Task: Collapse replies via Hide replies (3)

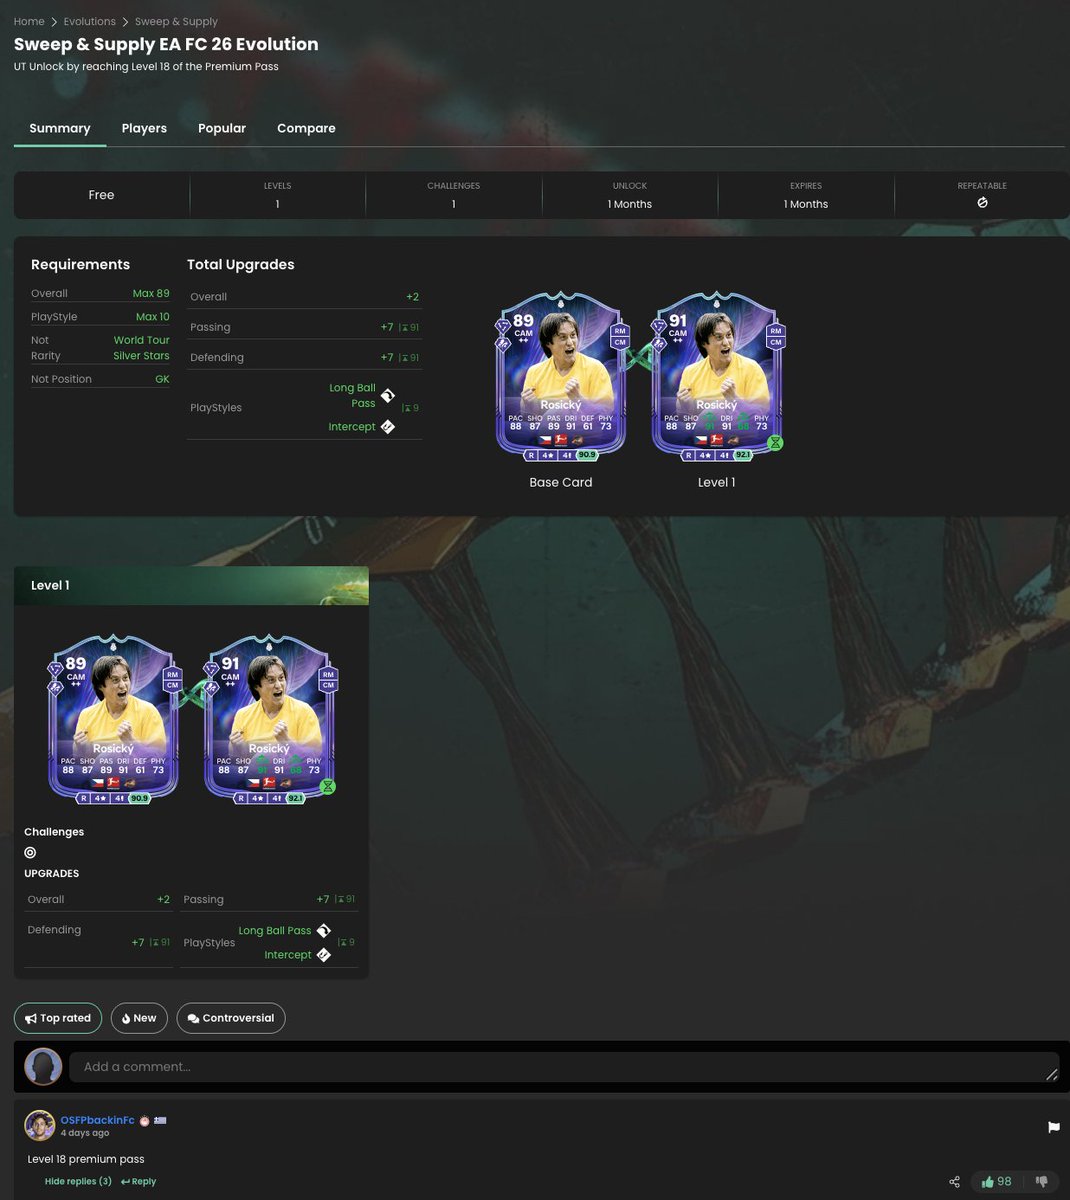Action: click(78, 1181)
